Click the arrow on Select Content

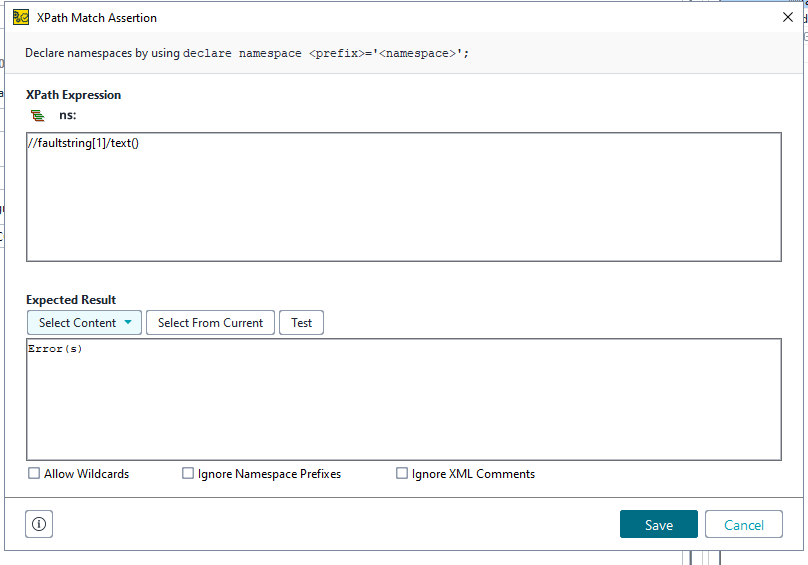[128, 323]
